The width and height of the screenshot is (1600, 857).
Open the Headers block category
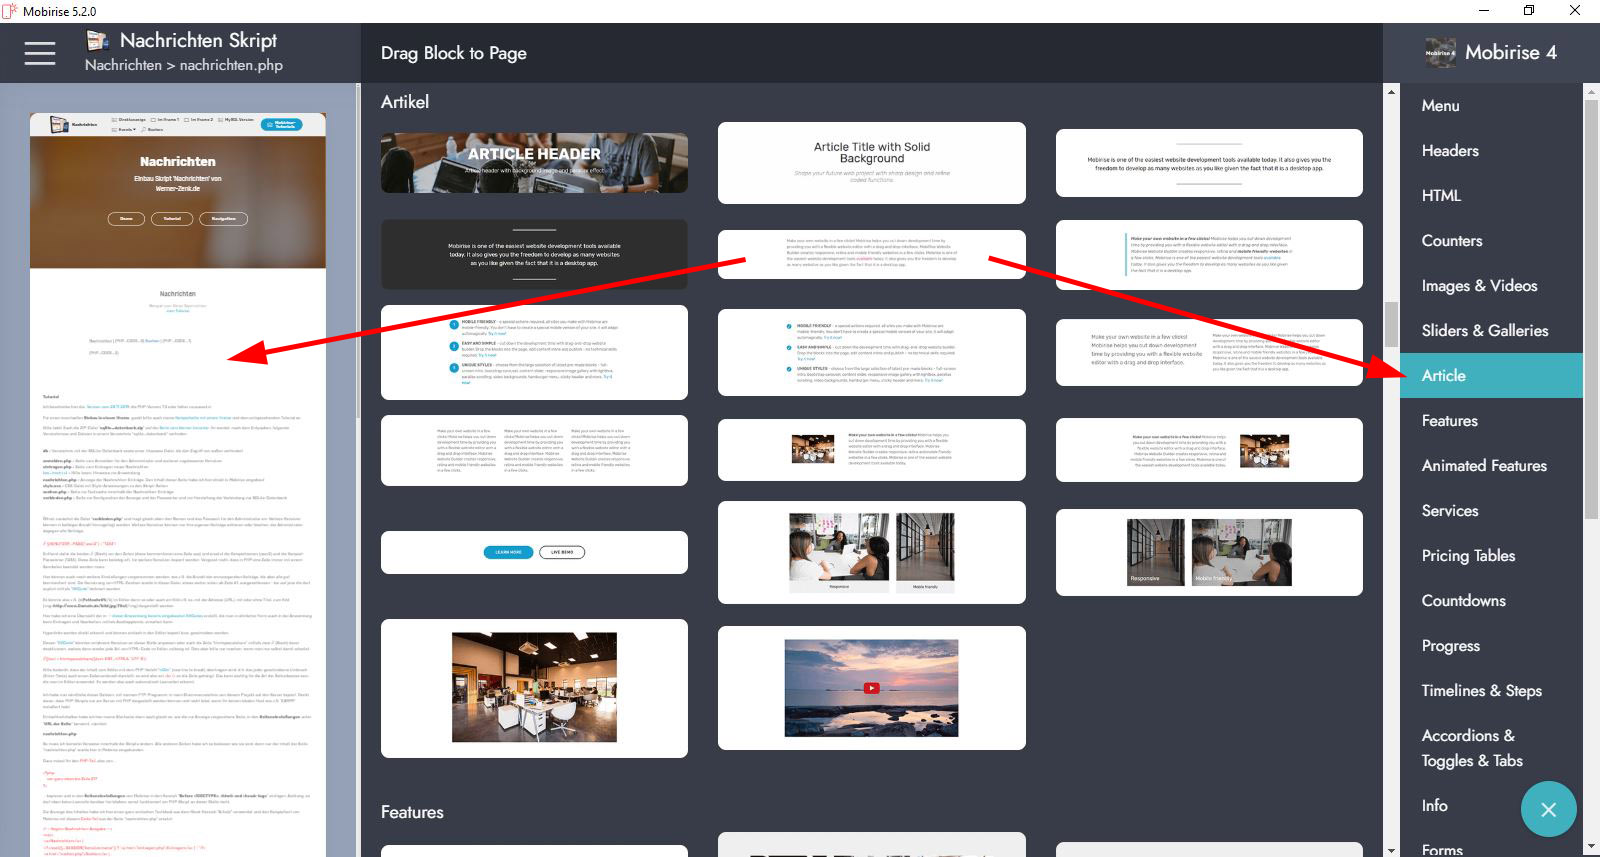point(1450,150)
